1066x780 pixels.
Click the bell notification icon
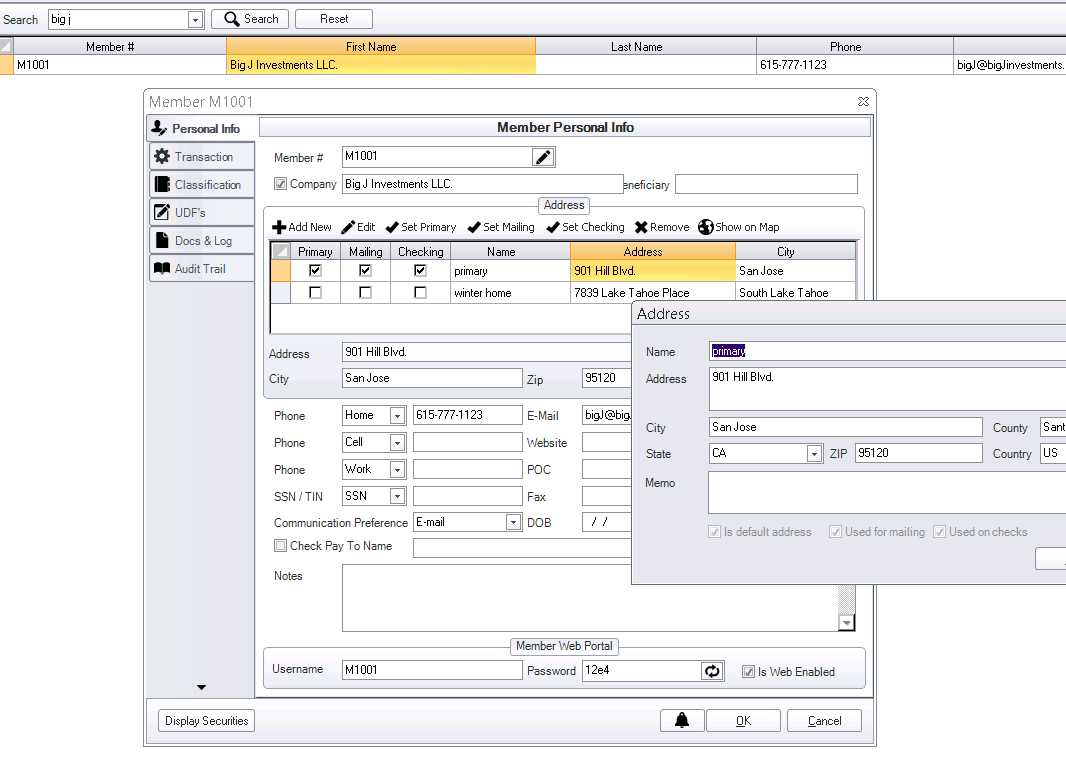point(682,720)
